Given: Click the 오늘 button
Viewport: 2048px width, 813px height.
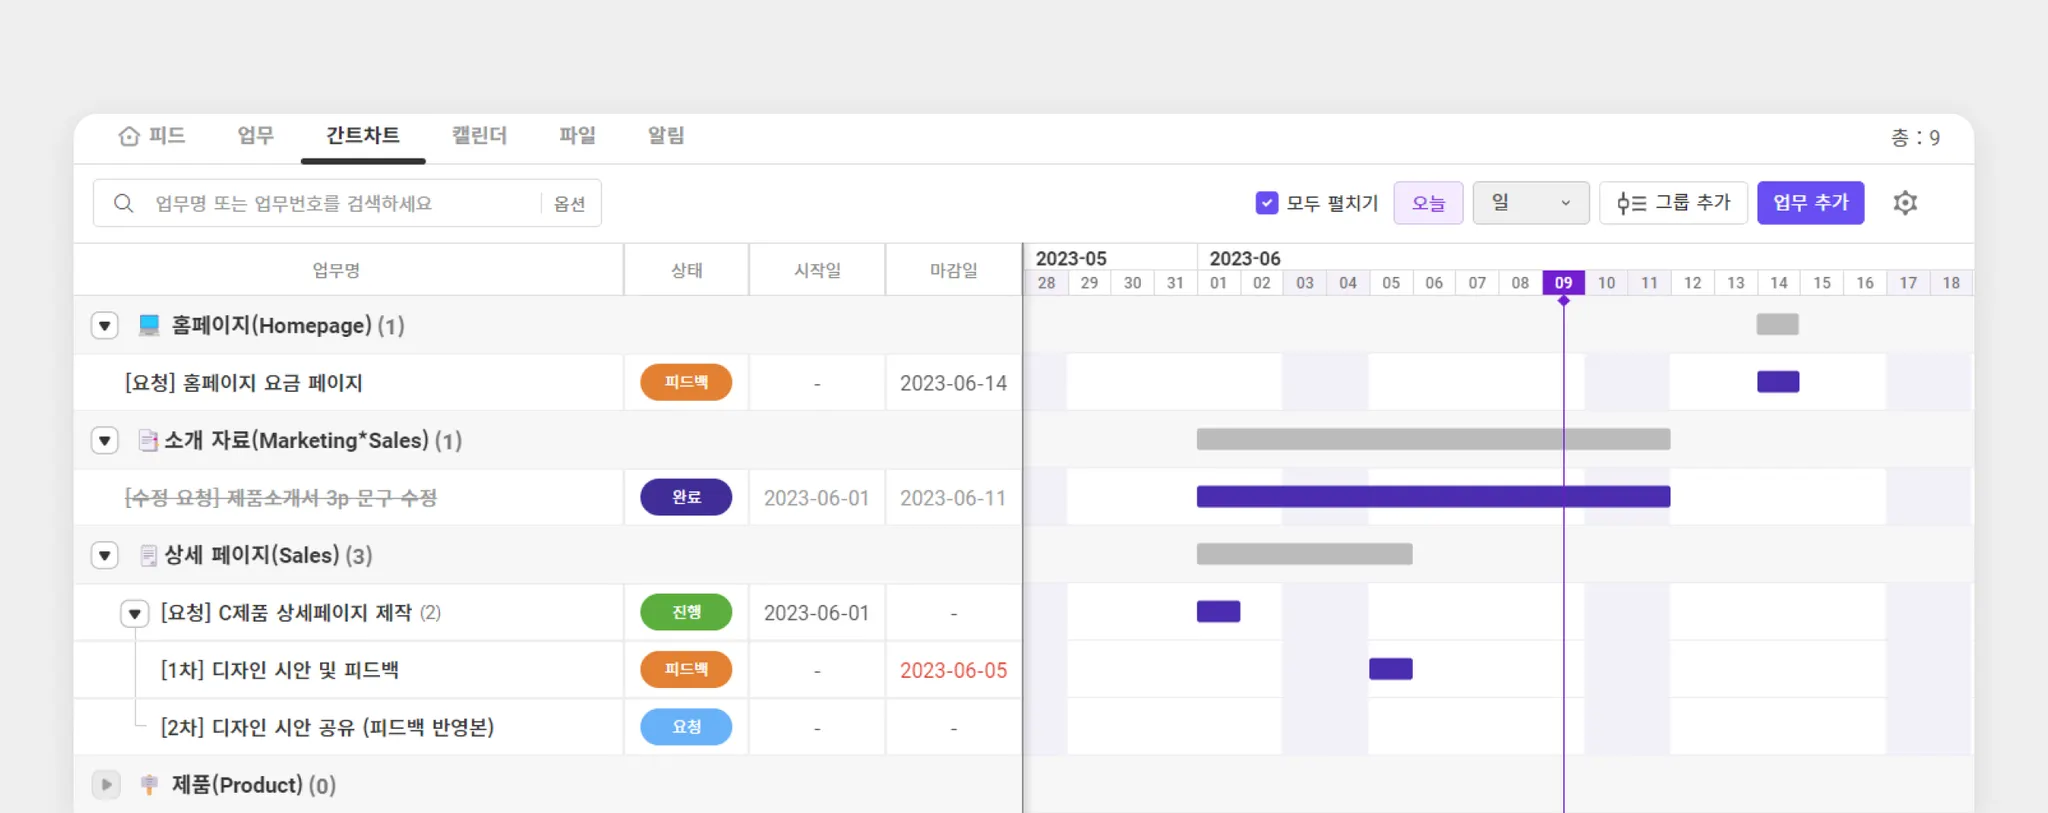Looking at the screenshot, I should (1428, 203).
